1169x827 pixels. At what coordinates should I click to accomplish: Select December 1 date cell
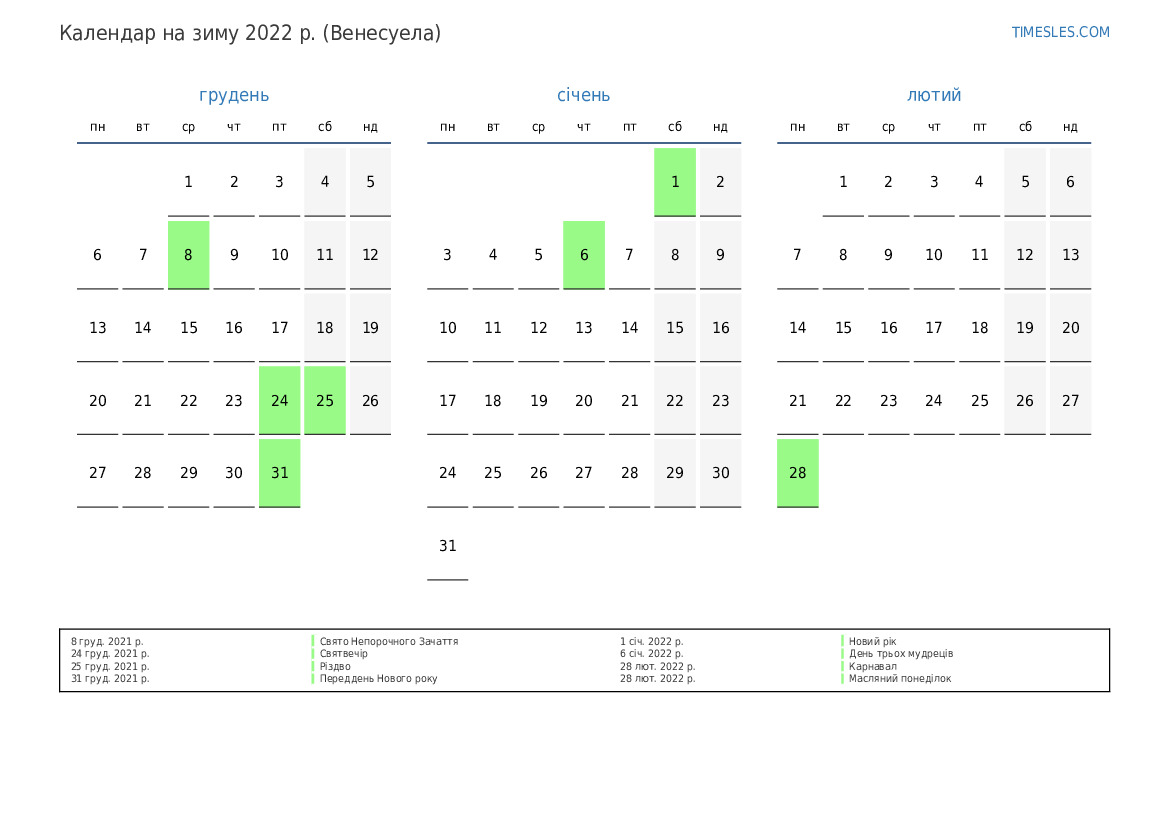coord(189,182)
